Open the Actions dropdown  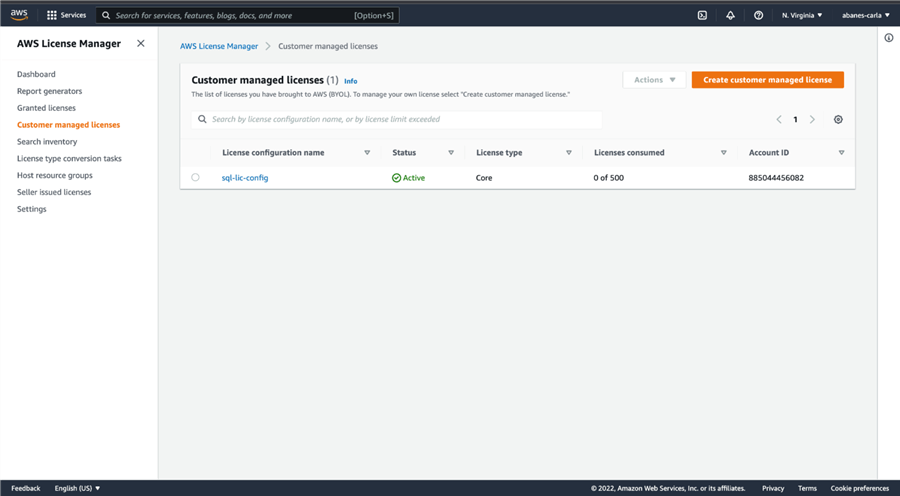(654, 80)
